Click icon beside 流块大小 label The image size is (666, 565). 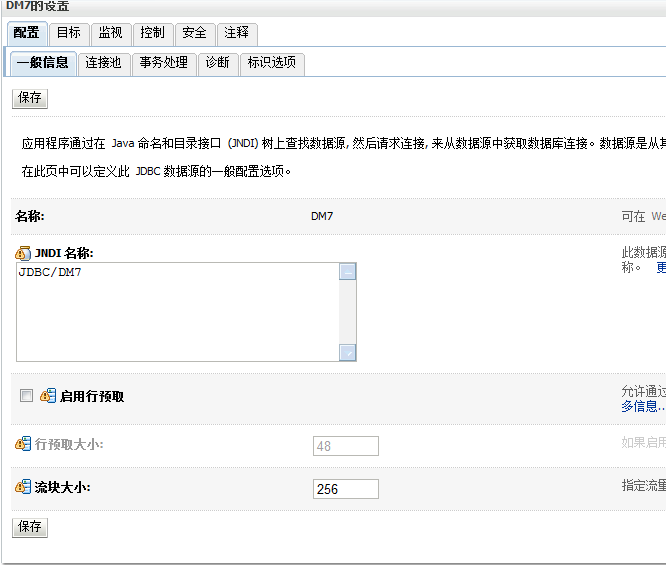(23, 488)
